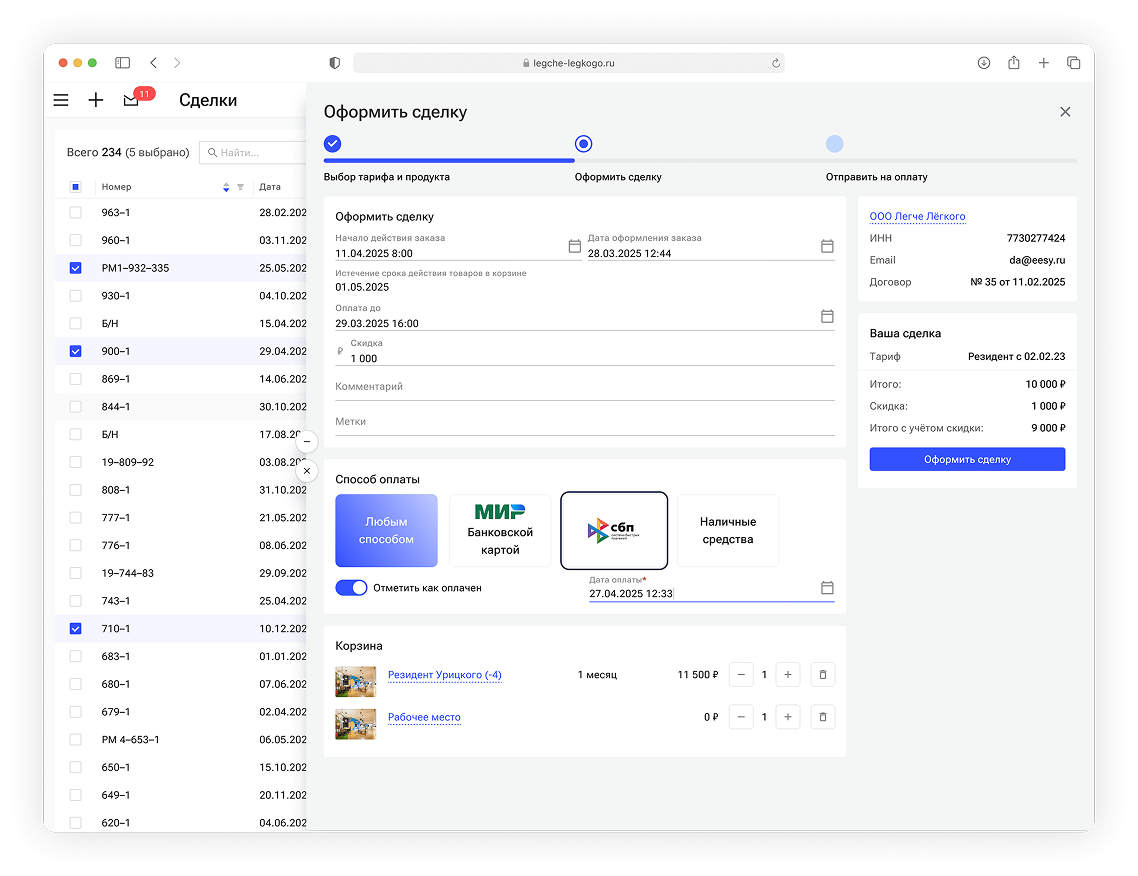1138x876 pixels.
Task: Click the legche-legkogo.ru address bar
Action: click(x=568, y=63)
